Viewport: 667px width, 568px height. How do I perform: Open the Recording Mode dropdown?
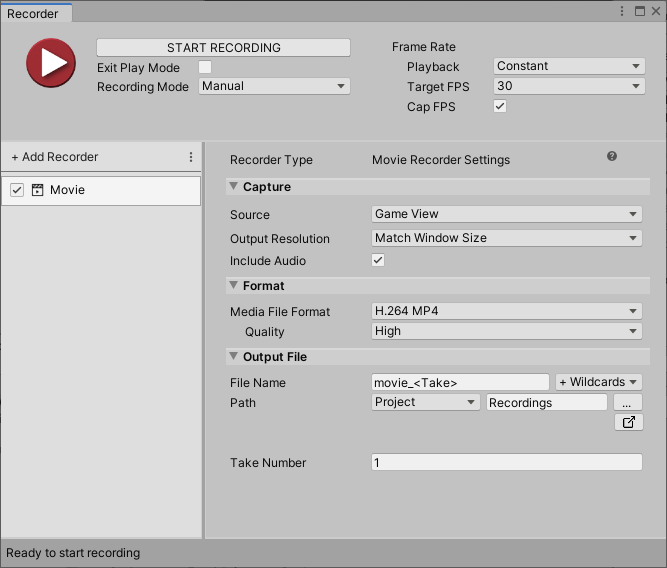click(x=274, y=87)
